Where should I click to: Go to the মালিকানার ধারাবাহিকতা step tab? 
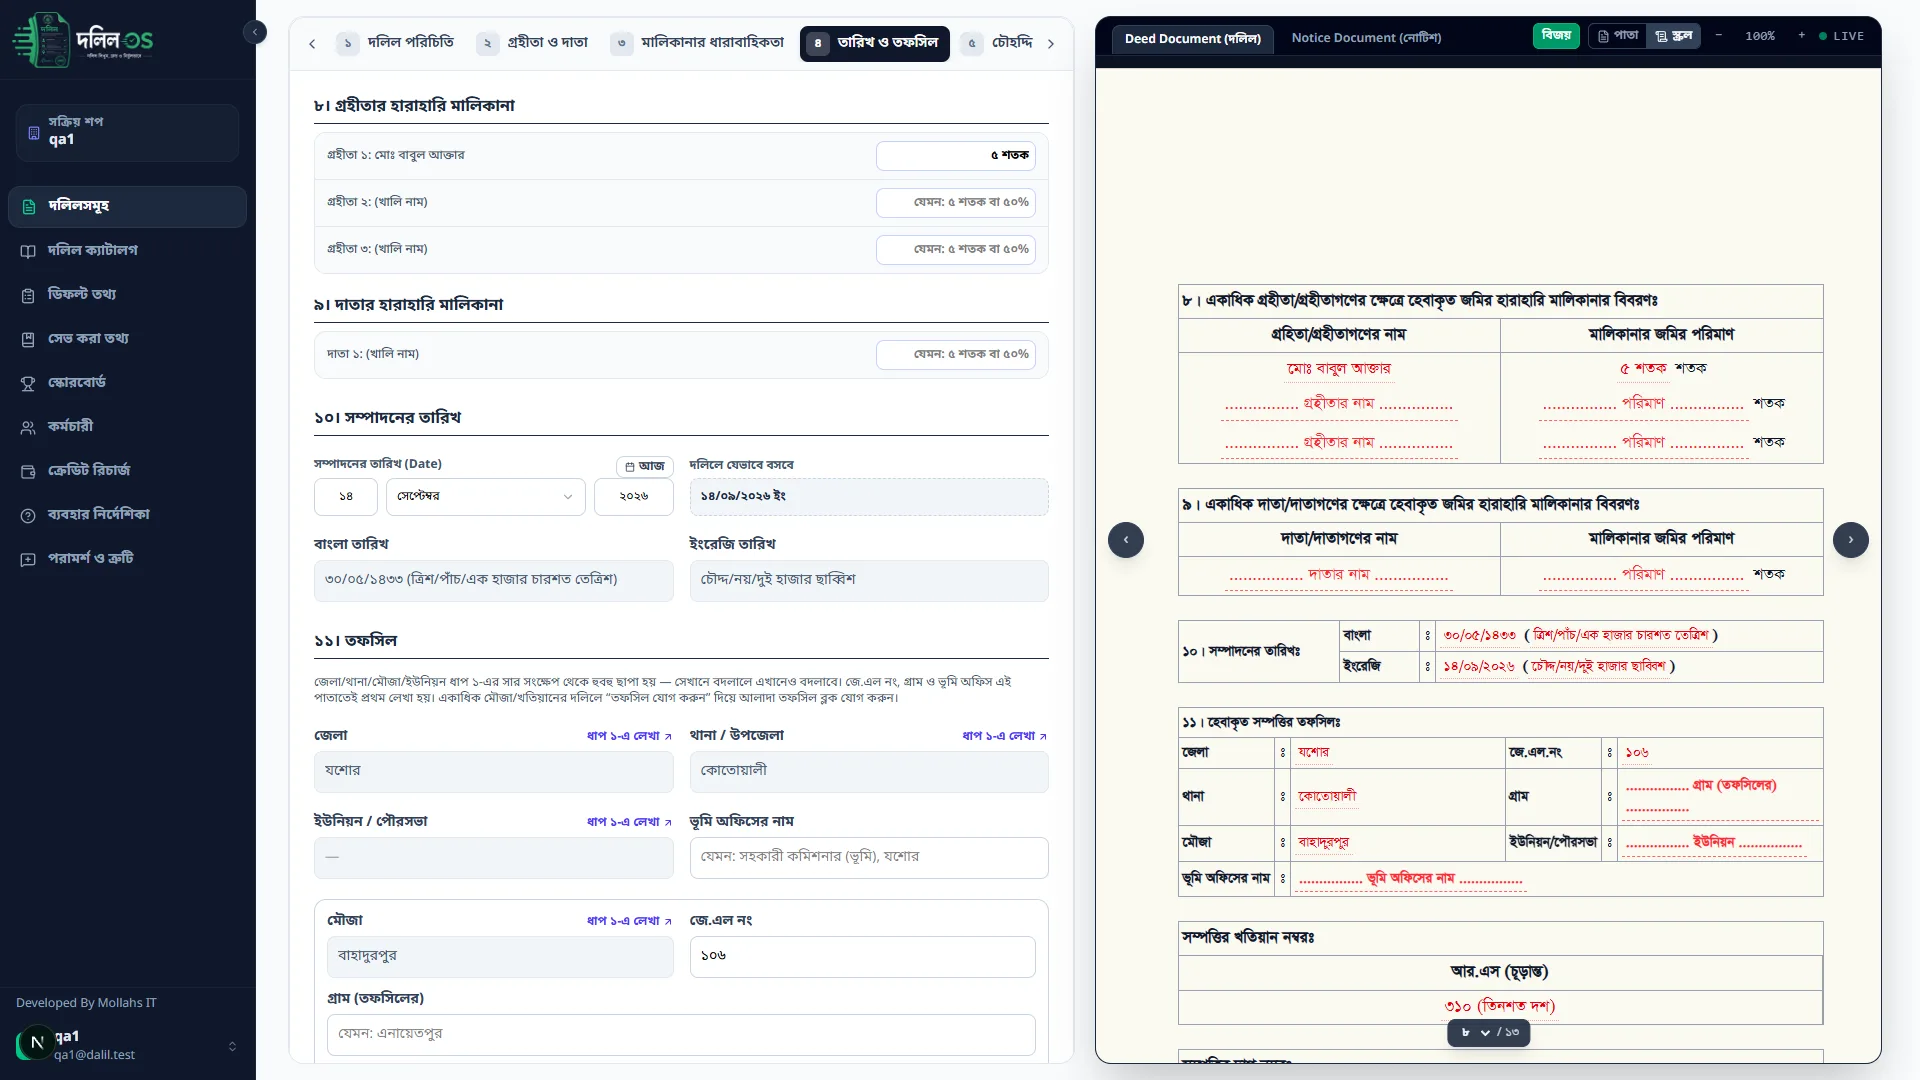click(699, 43)
